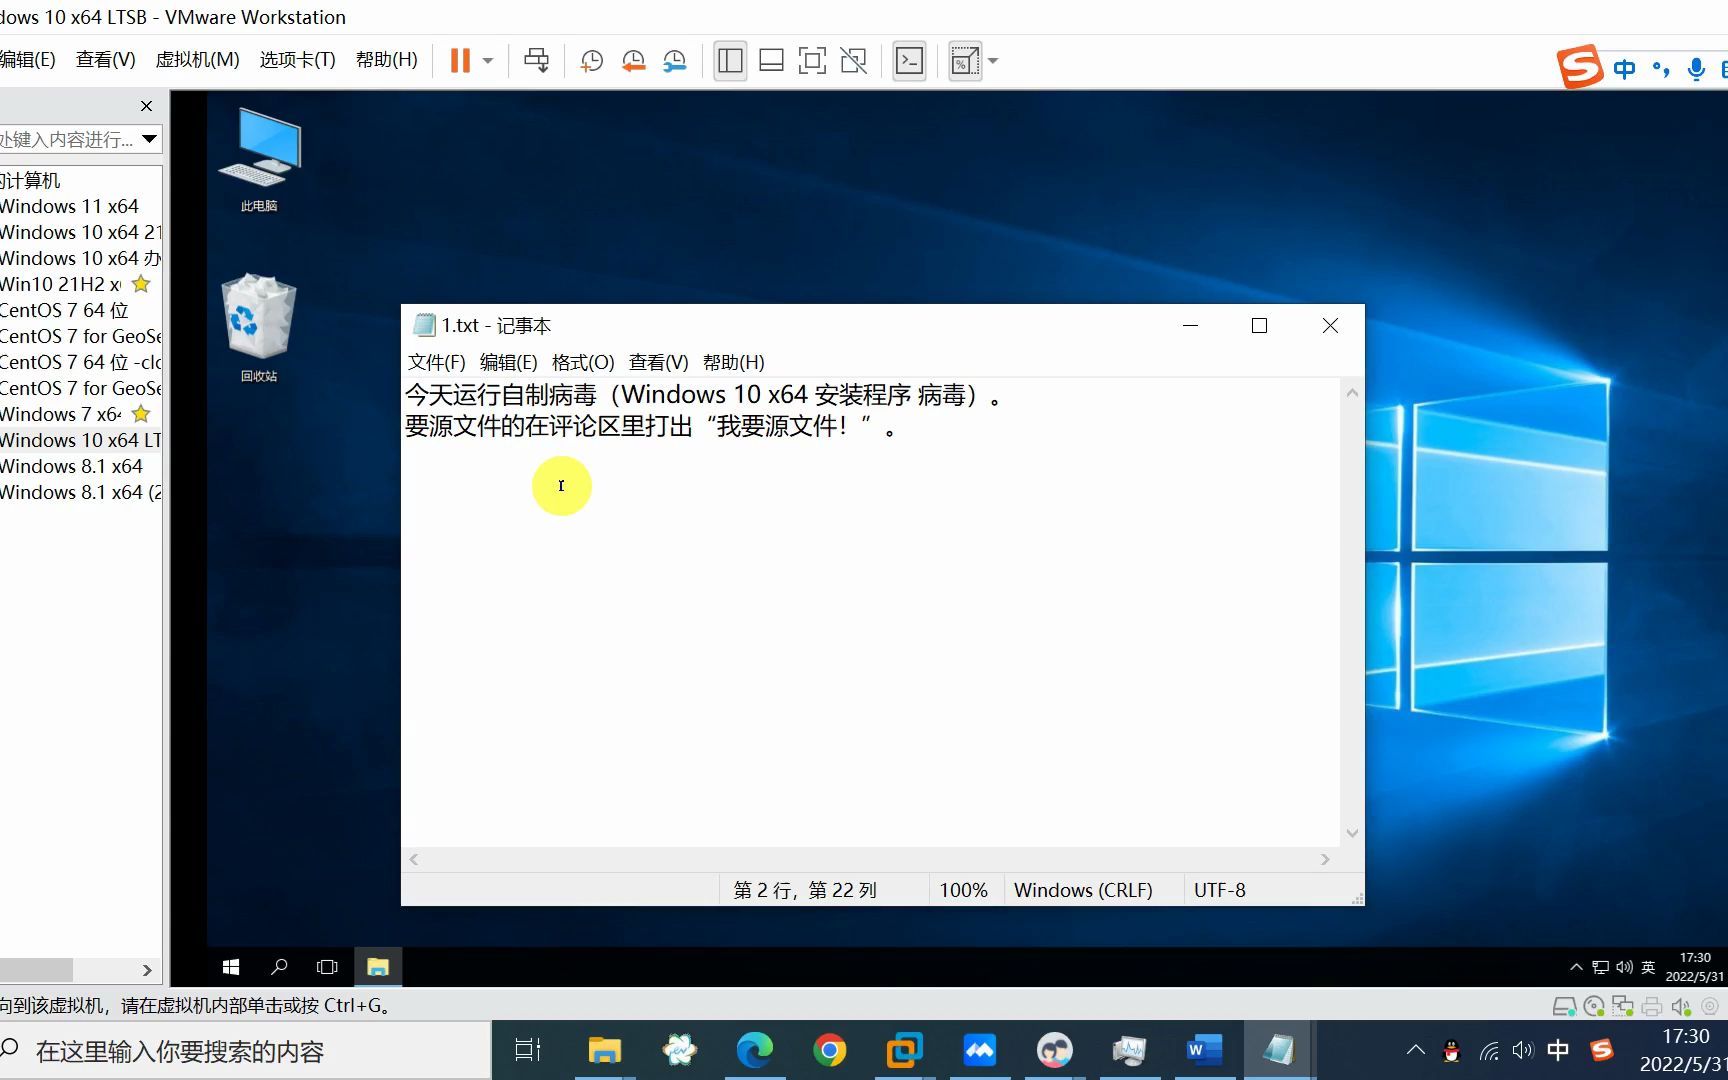
Task: Click the guest network tray icon
Action: [x=1600, y=967]
